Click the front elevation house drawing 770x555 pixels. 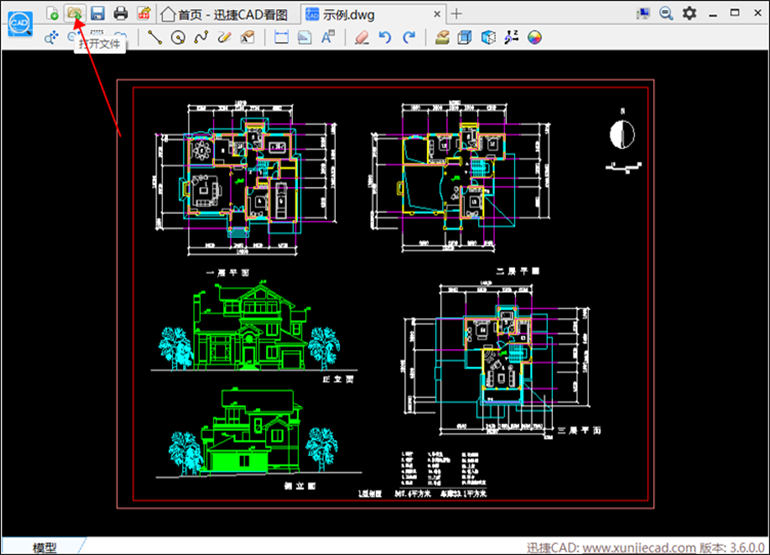[x=250, y=326]
